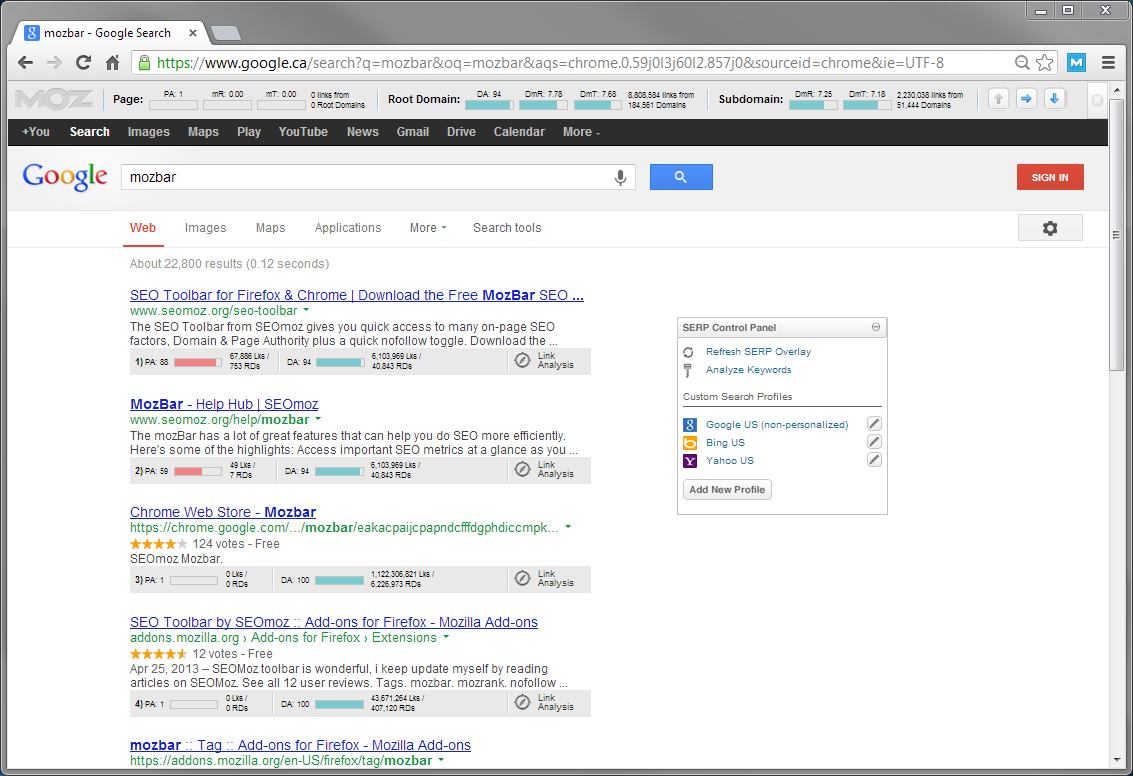Image resolution: width=1133 pixels, height=776 pixels.
Task: Edit the Bing US profile pencil
Action: (x=874, y=442)
